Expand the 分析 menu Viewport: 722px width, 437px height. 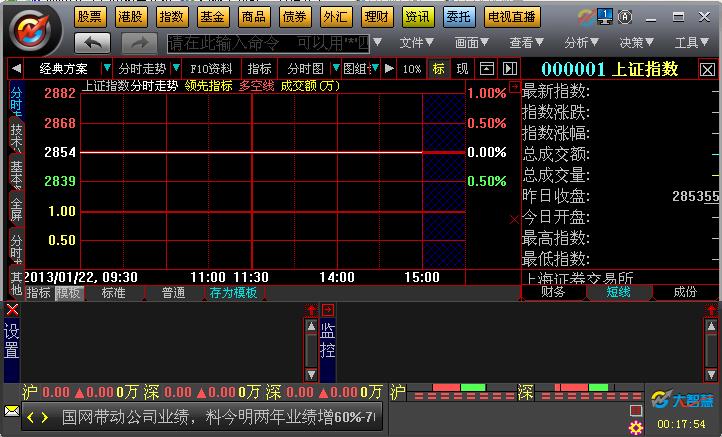(x=582, y=43)
